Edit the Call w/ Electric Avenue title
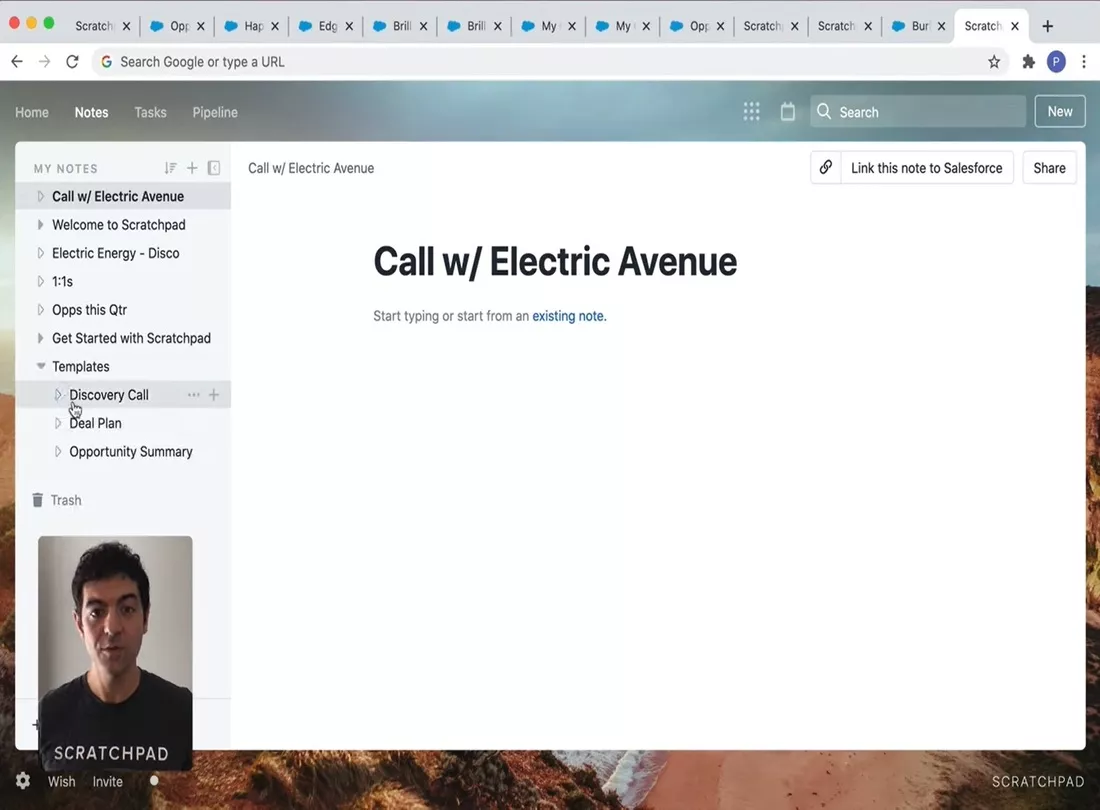1100x810 pixels. click(x=555, y=262)
